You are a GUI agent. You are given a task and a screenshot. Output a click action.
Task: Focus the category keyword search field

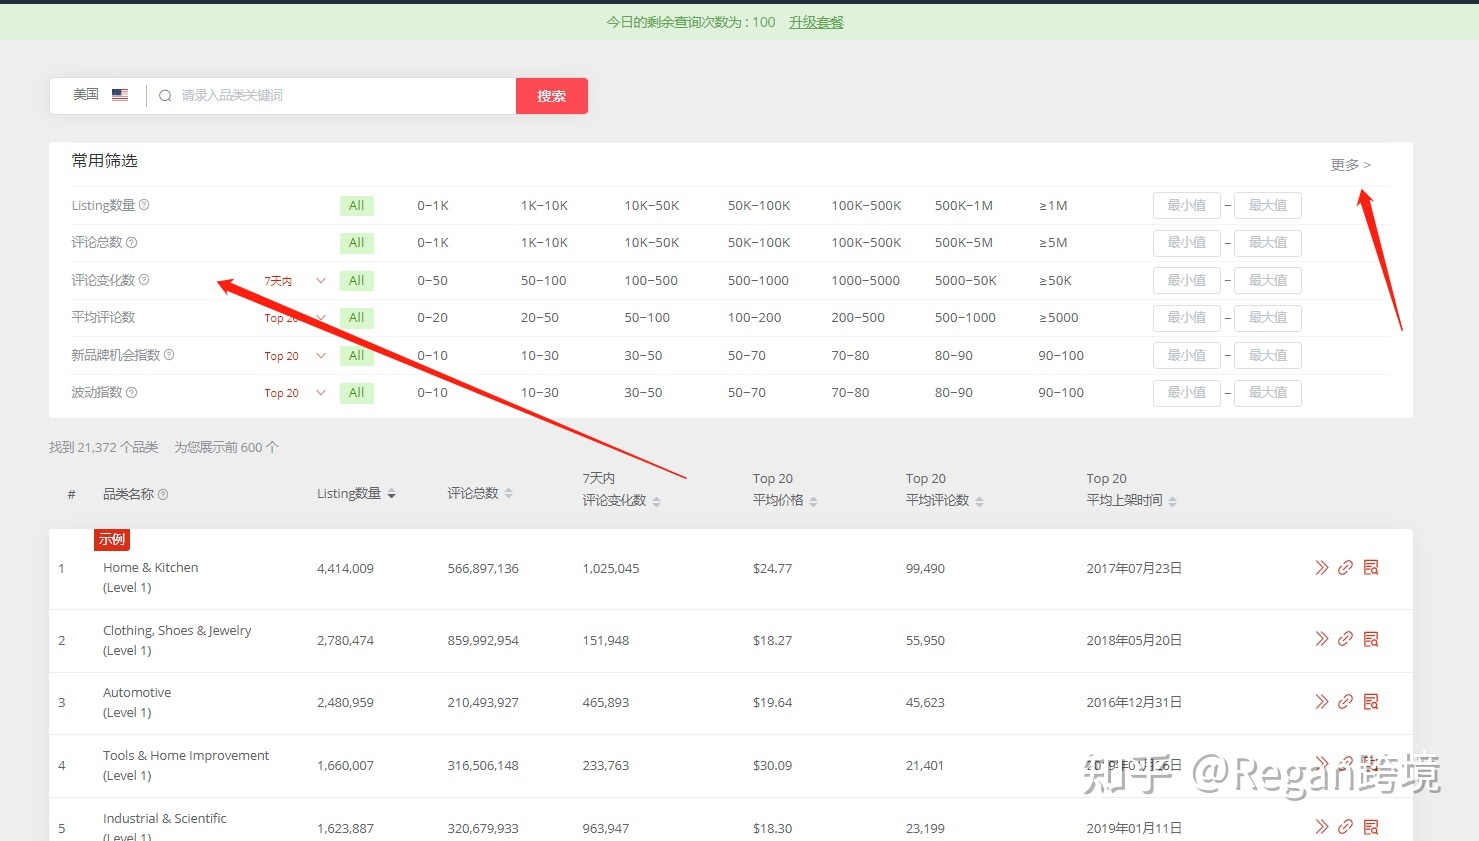point(340,96)
